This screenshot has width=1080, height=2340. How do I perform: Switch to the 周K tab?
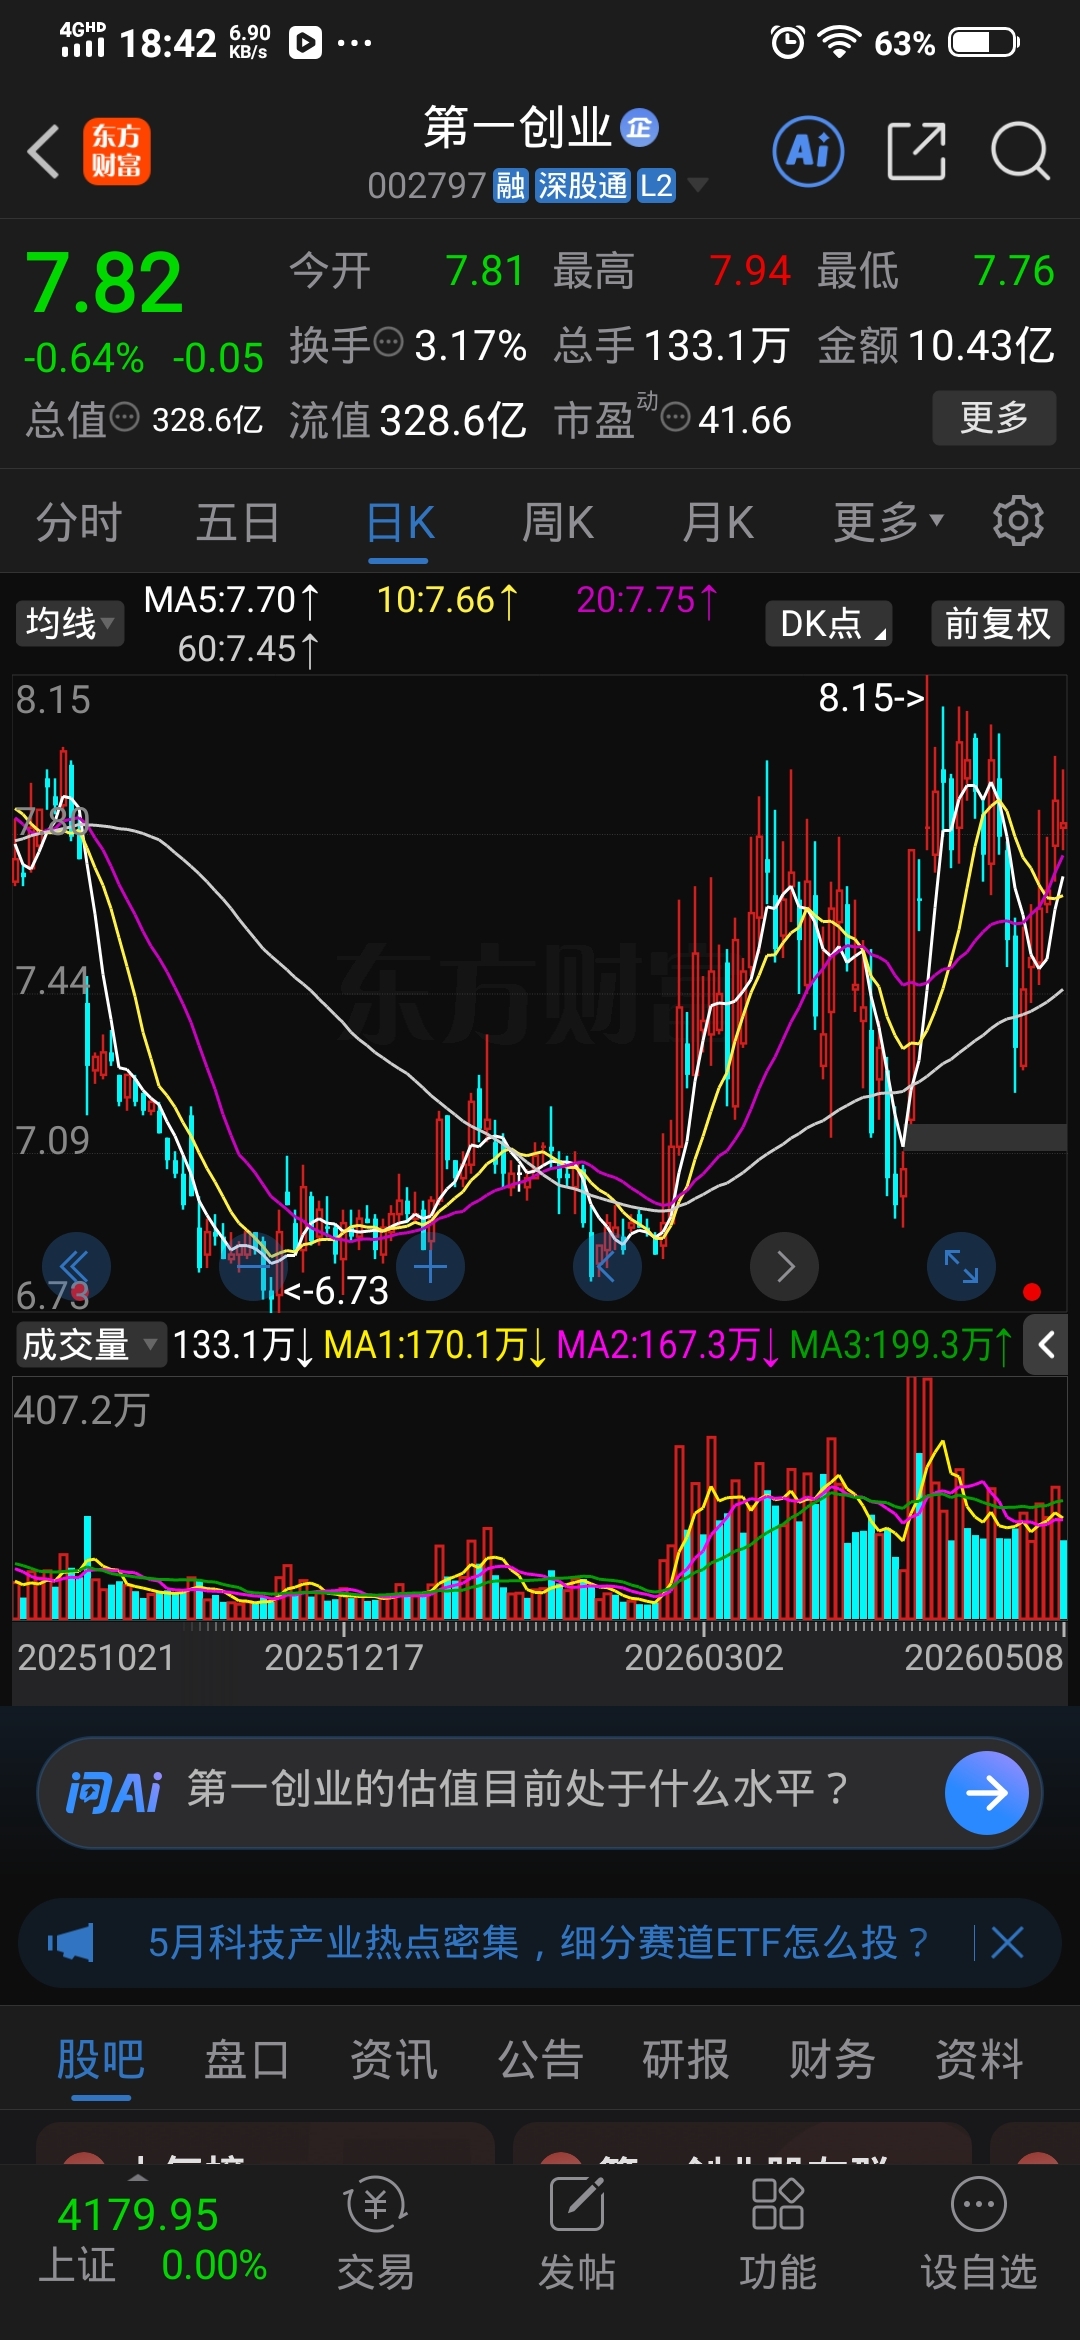point(558,521)
